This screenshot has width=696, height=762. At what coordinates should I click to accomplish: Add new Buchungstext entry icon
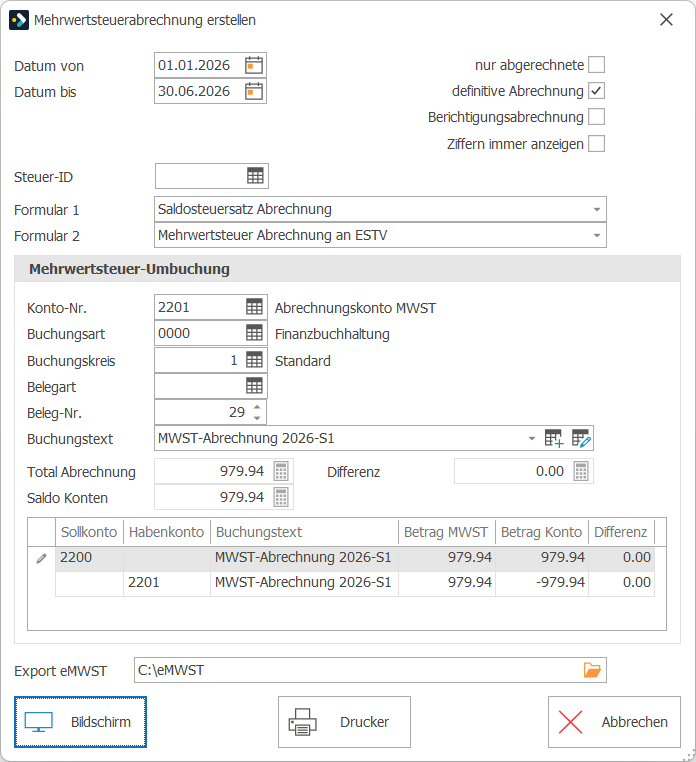click(x=554, y=438)
